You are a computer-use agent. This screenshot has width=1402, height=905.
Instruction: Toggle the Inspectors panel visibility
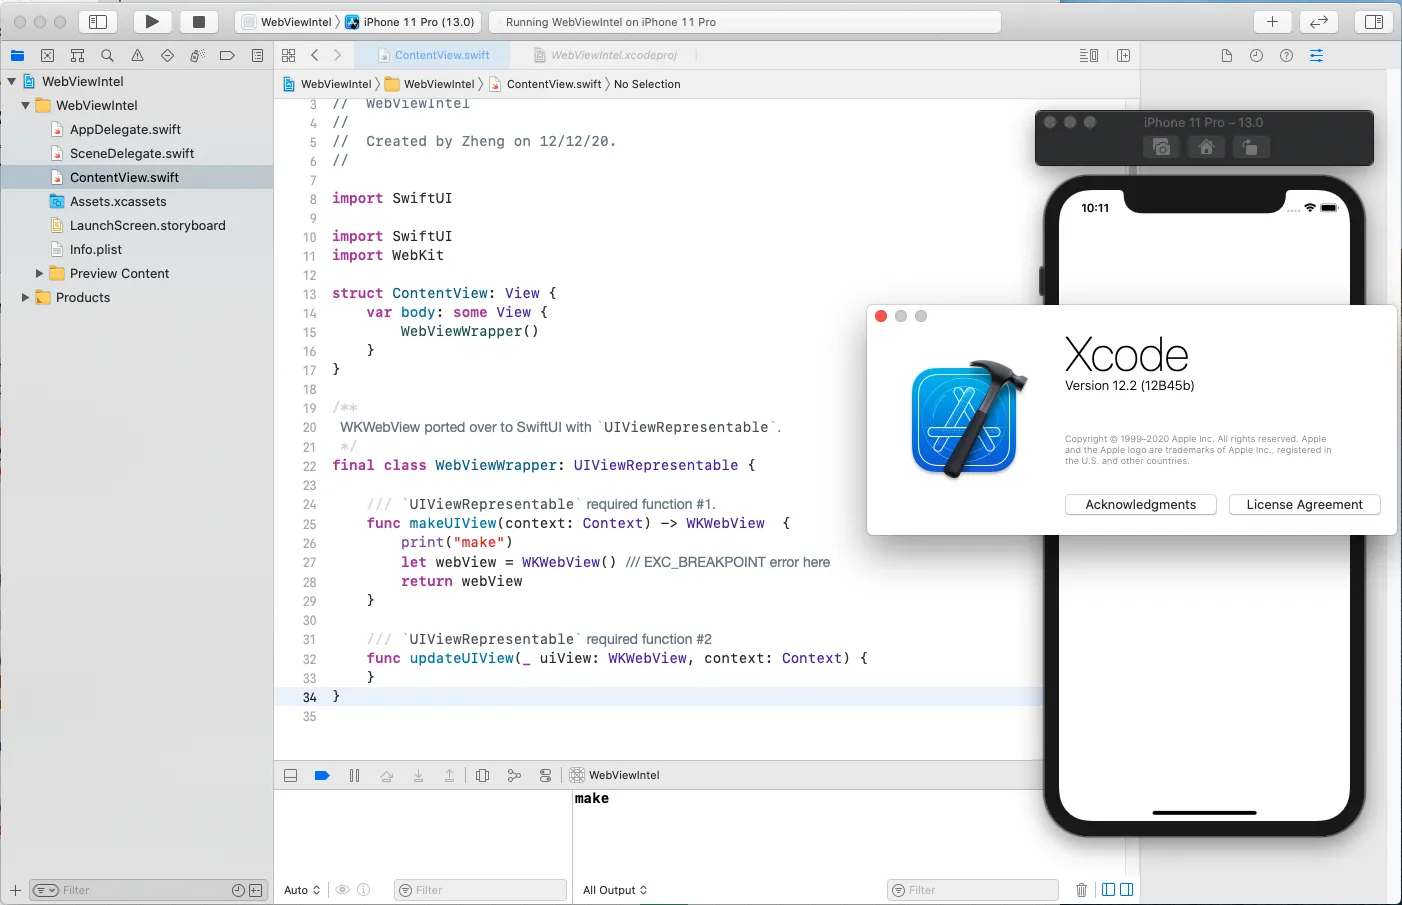pos(1374,21)
